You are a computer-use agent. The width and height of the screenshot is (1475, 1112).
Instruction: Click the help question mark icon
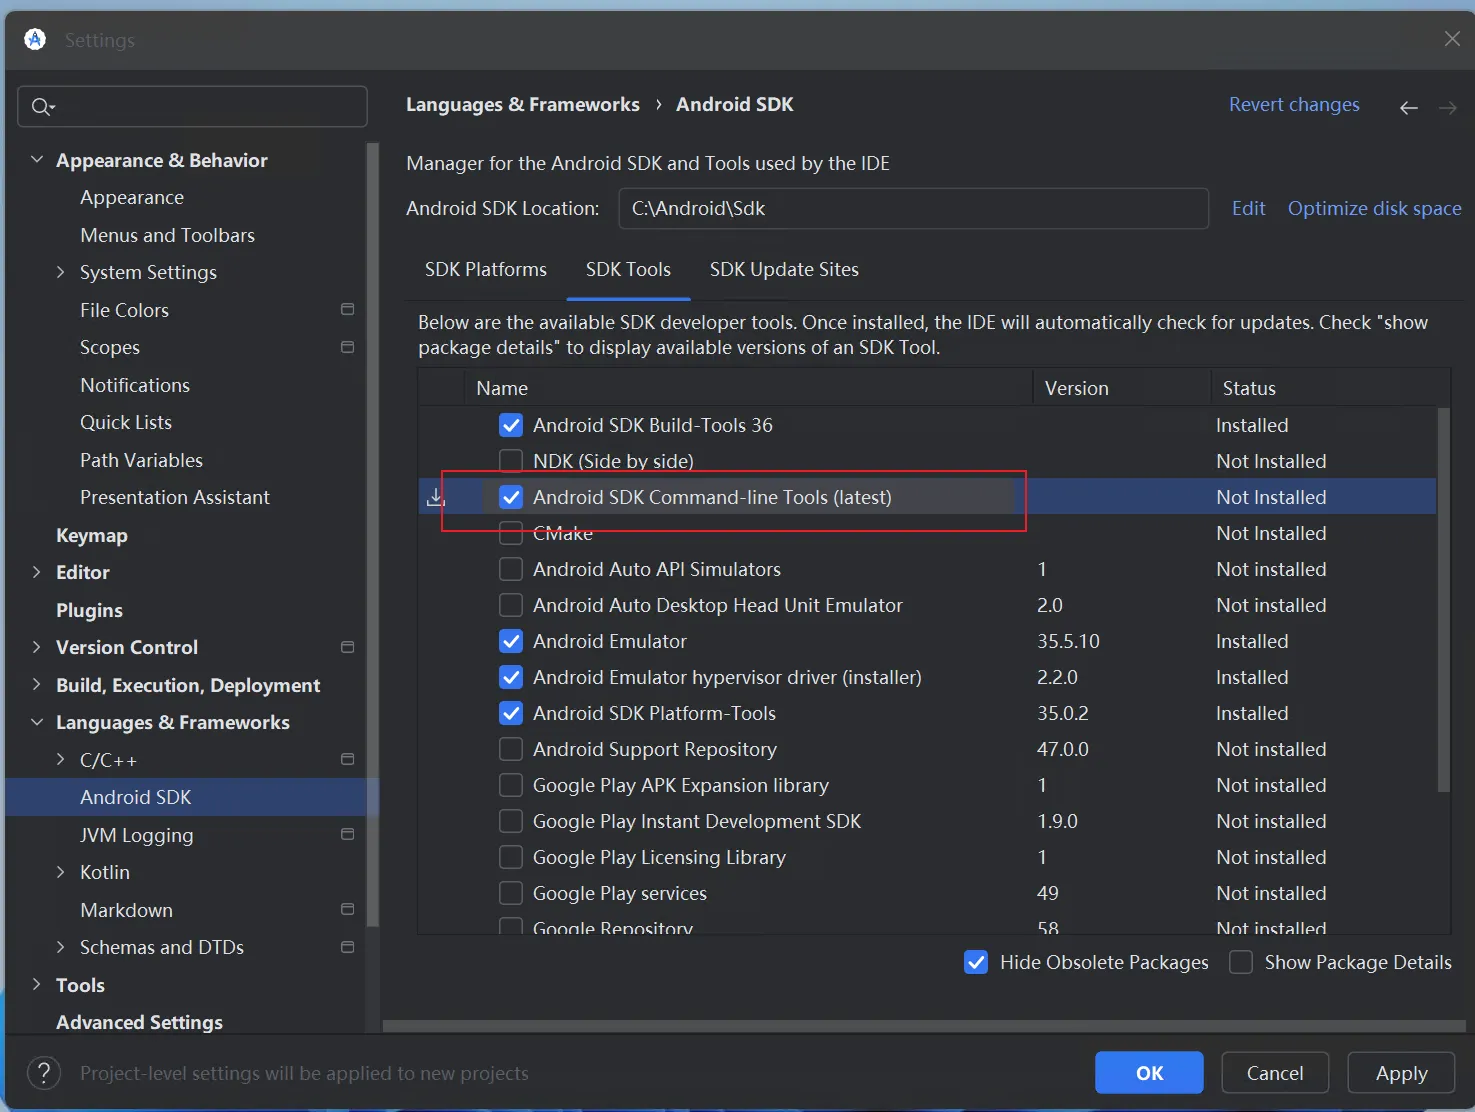[x=44, y=1073]
